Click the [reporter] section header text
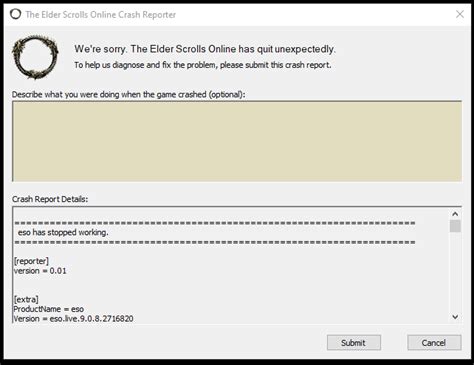The image size is (474, 365). click(x=31, y=261)
